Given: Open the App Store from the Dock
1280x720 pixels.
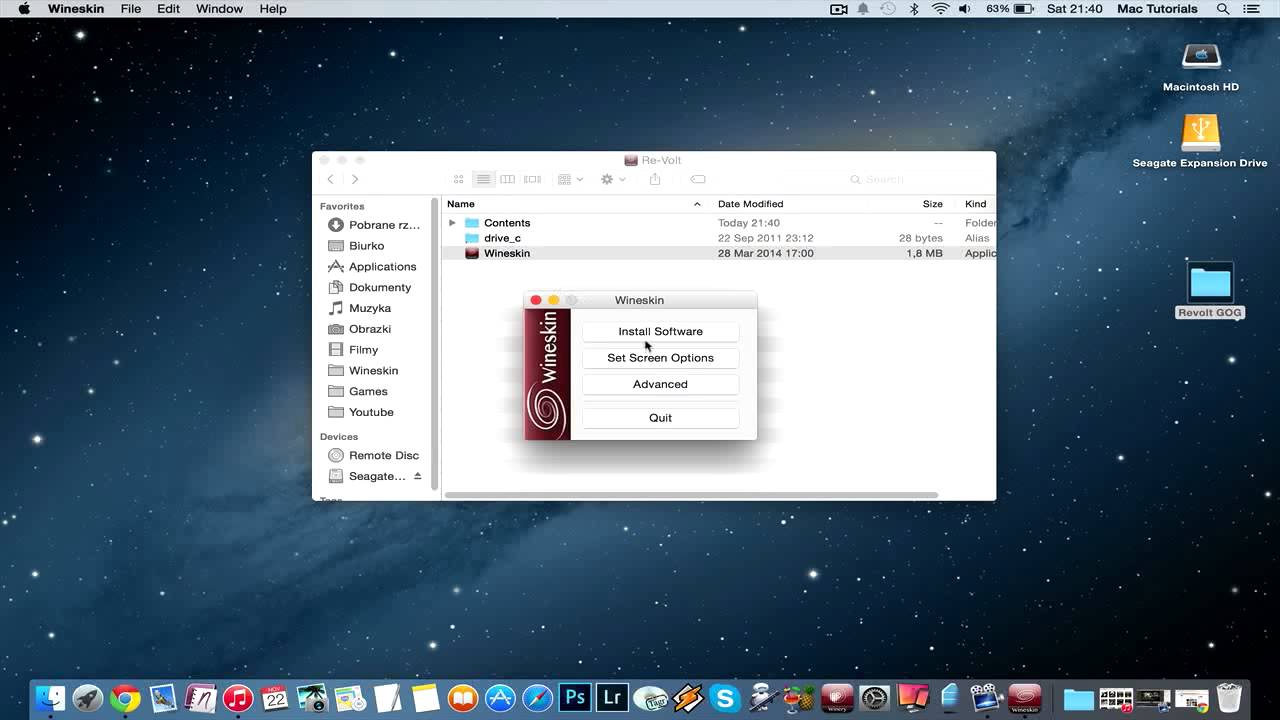Looking at the screenshot, I should [500, 698].
